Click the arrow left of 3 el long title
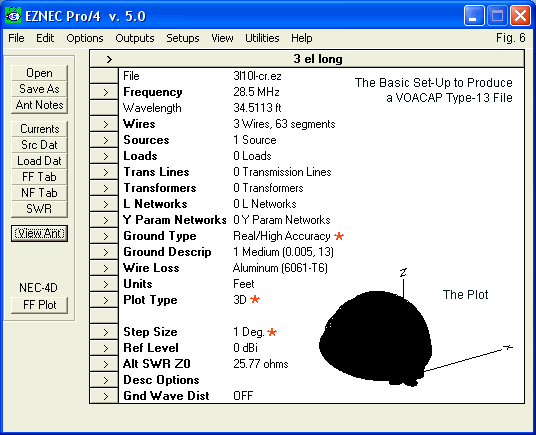Screen dimensions: 536x435 pyautogui.click(x=109, y=59)
